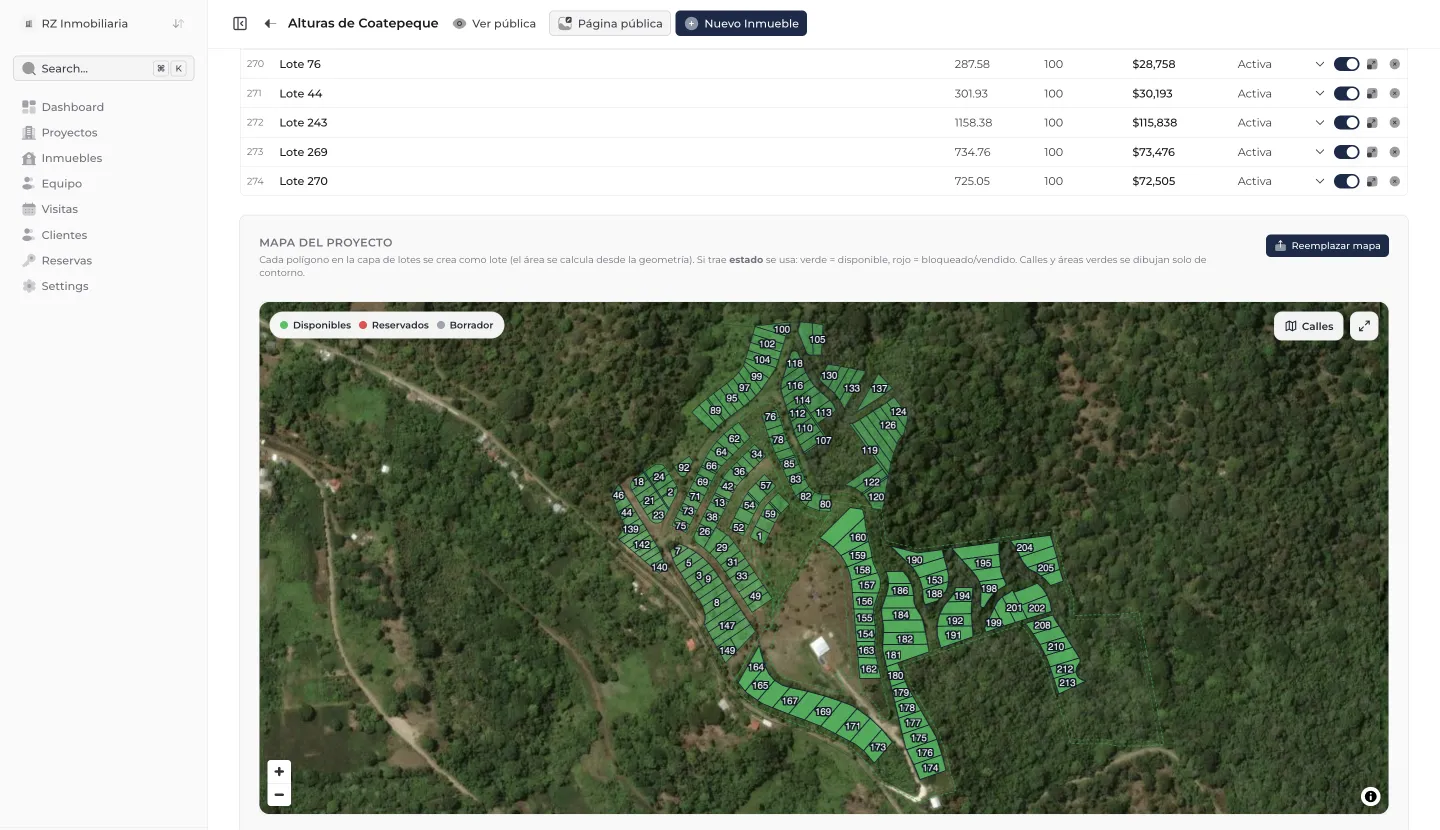Click Ver pública link
Viewport: 1440px width, 830px height.
[x=494, y=23]
